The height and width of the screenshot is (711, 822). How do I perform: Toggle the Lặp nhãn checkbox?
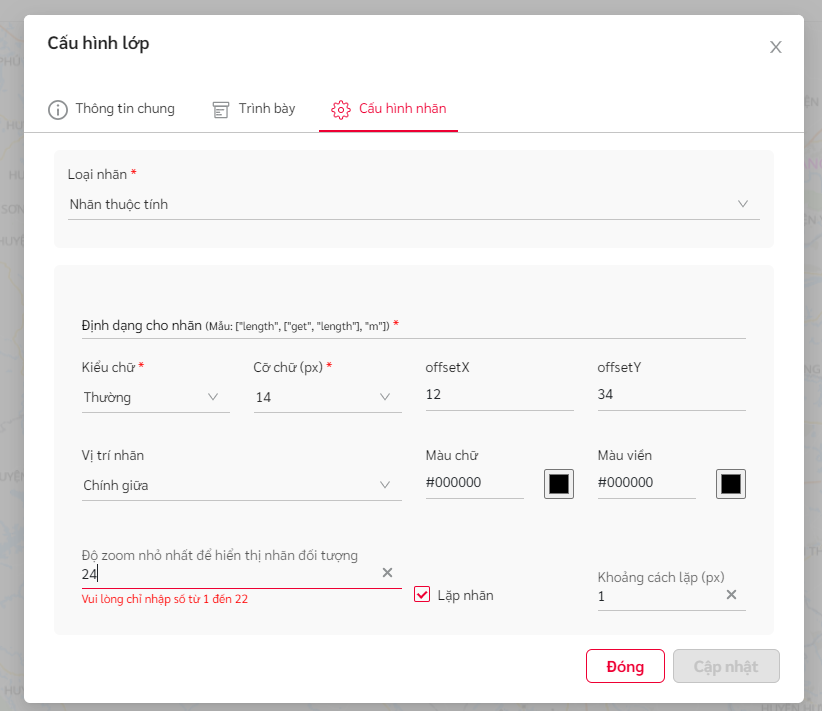422,595
